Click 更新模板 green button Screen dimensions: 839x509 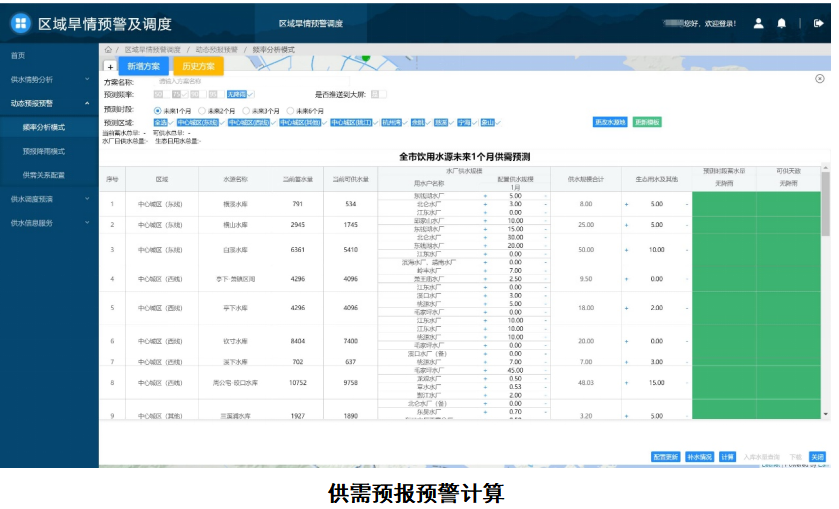click(x=647, y=122)
